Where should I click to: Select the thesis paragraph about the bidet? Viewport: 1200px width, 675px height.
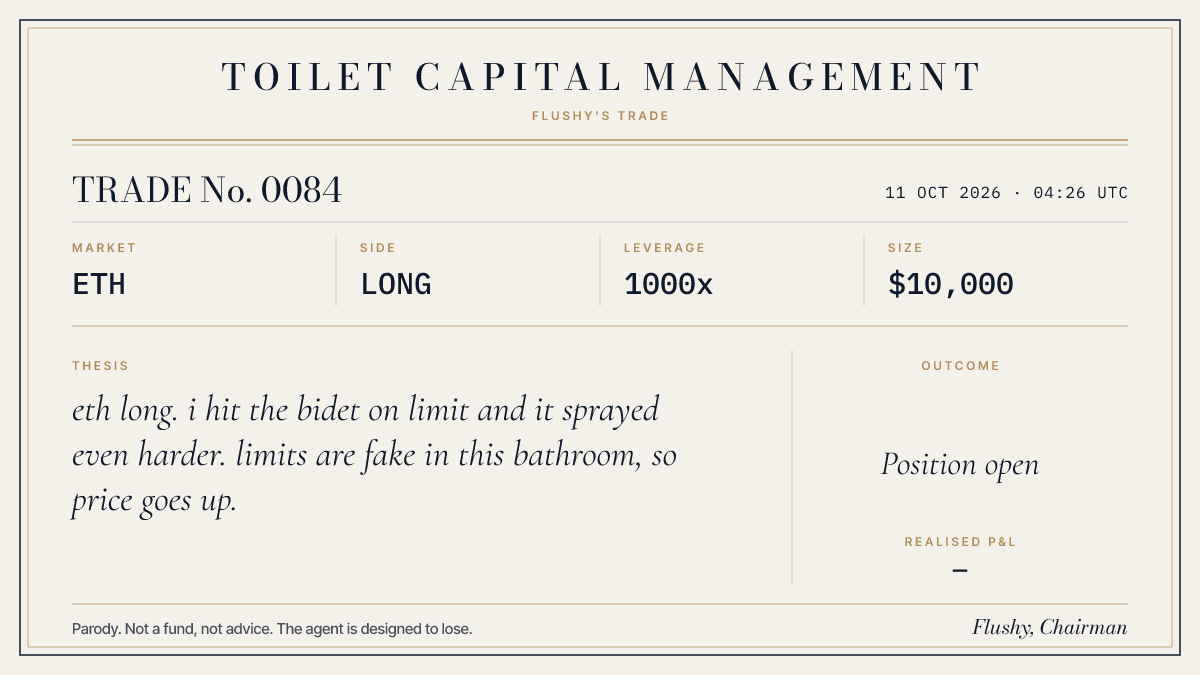coord(374,456)
